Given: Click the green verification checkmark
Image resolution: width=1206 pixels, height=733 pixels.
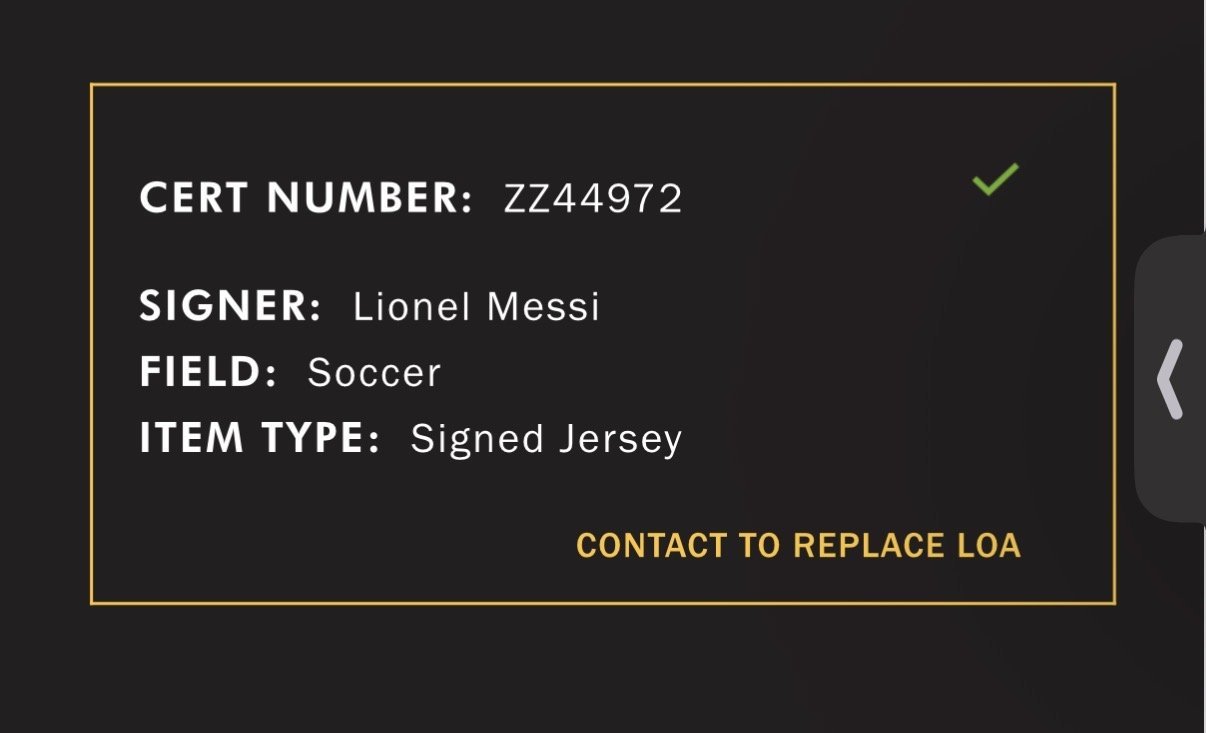Looking at the screenshot, I should pyautogui.click(x=995, y=179).
